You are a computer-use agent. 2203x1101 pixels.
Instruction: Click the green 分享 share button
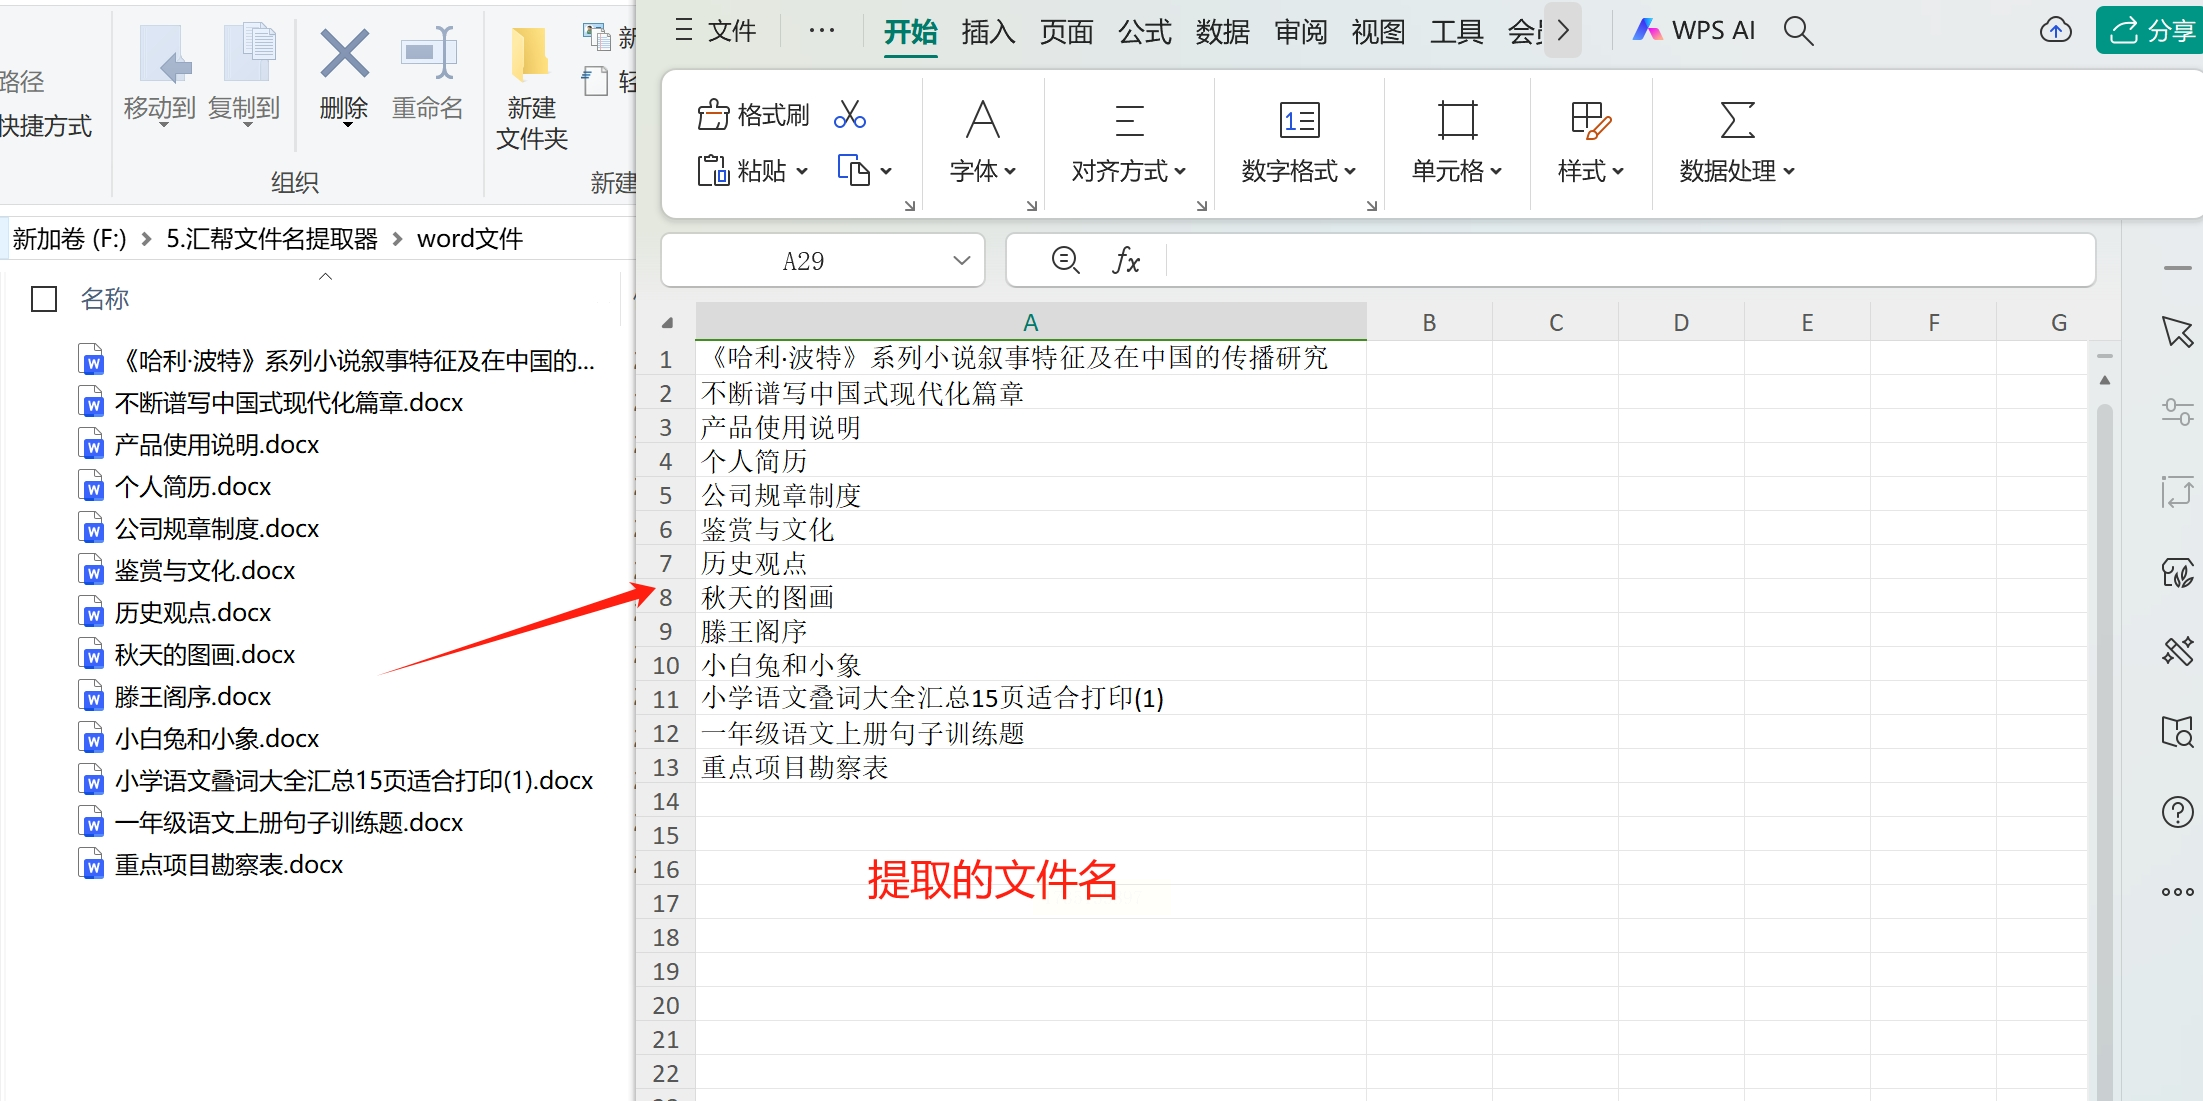(x=2151, y=31)
